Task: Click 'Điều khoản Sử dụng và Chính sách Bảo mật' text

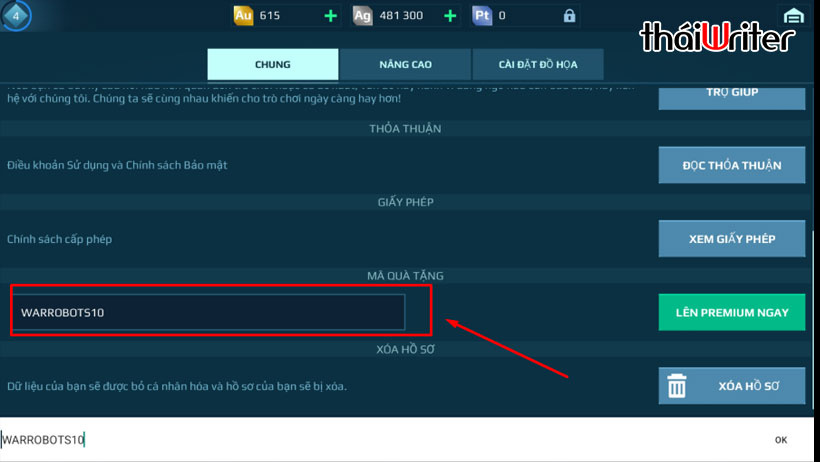Action: 117,165
